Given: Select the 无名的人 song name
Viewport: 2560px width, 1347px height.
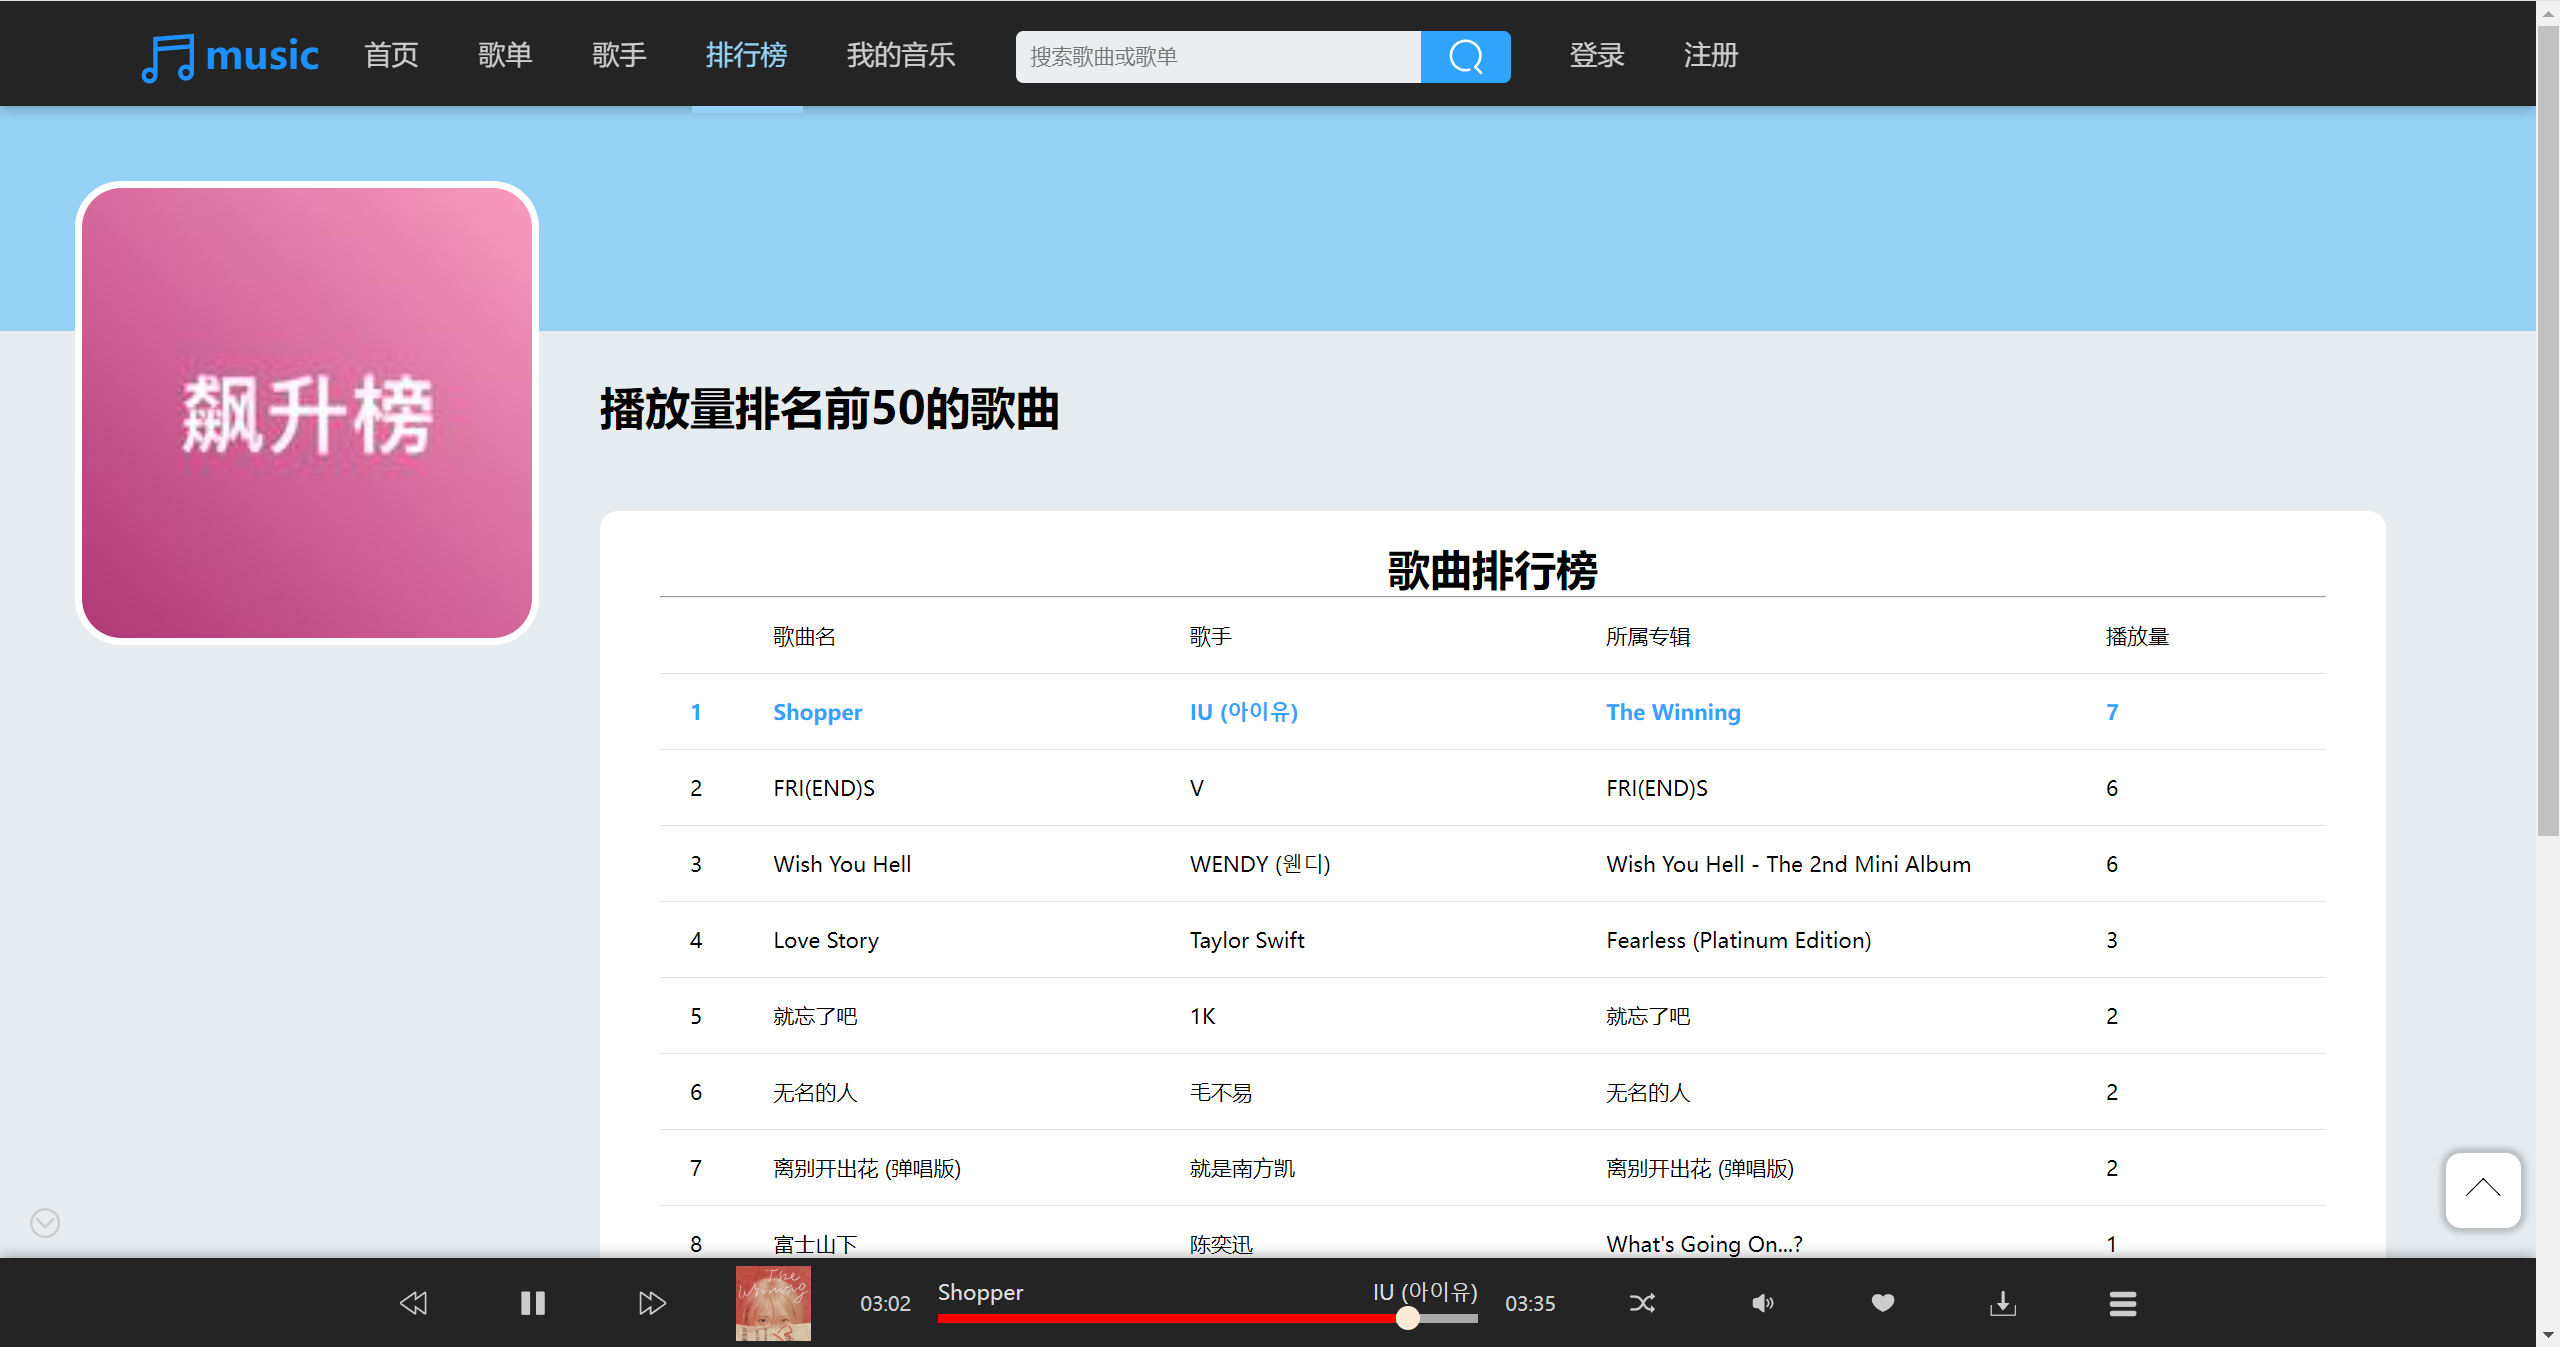Looking at the screenshot, I should [x=815, y=1092].
